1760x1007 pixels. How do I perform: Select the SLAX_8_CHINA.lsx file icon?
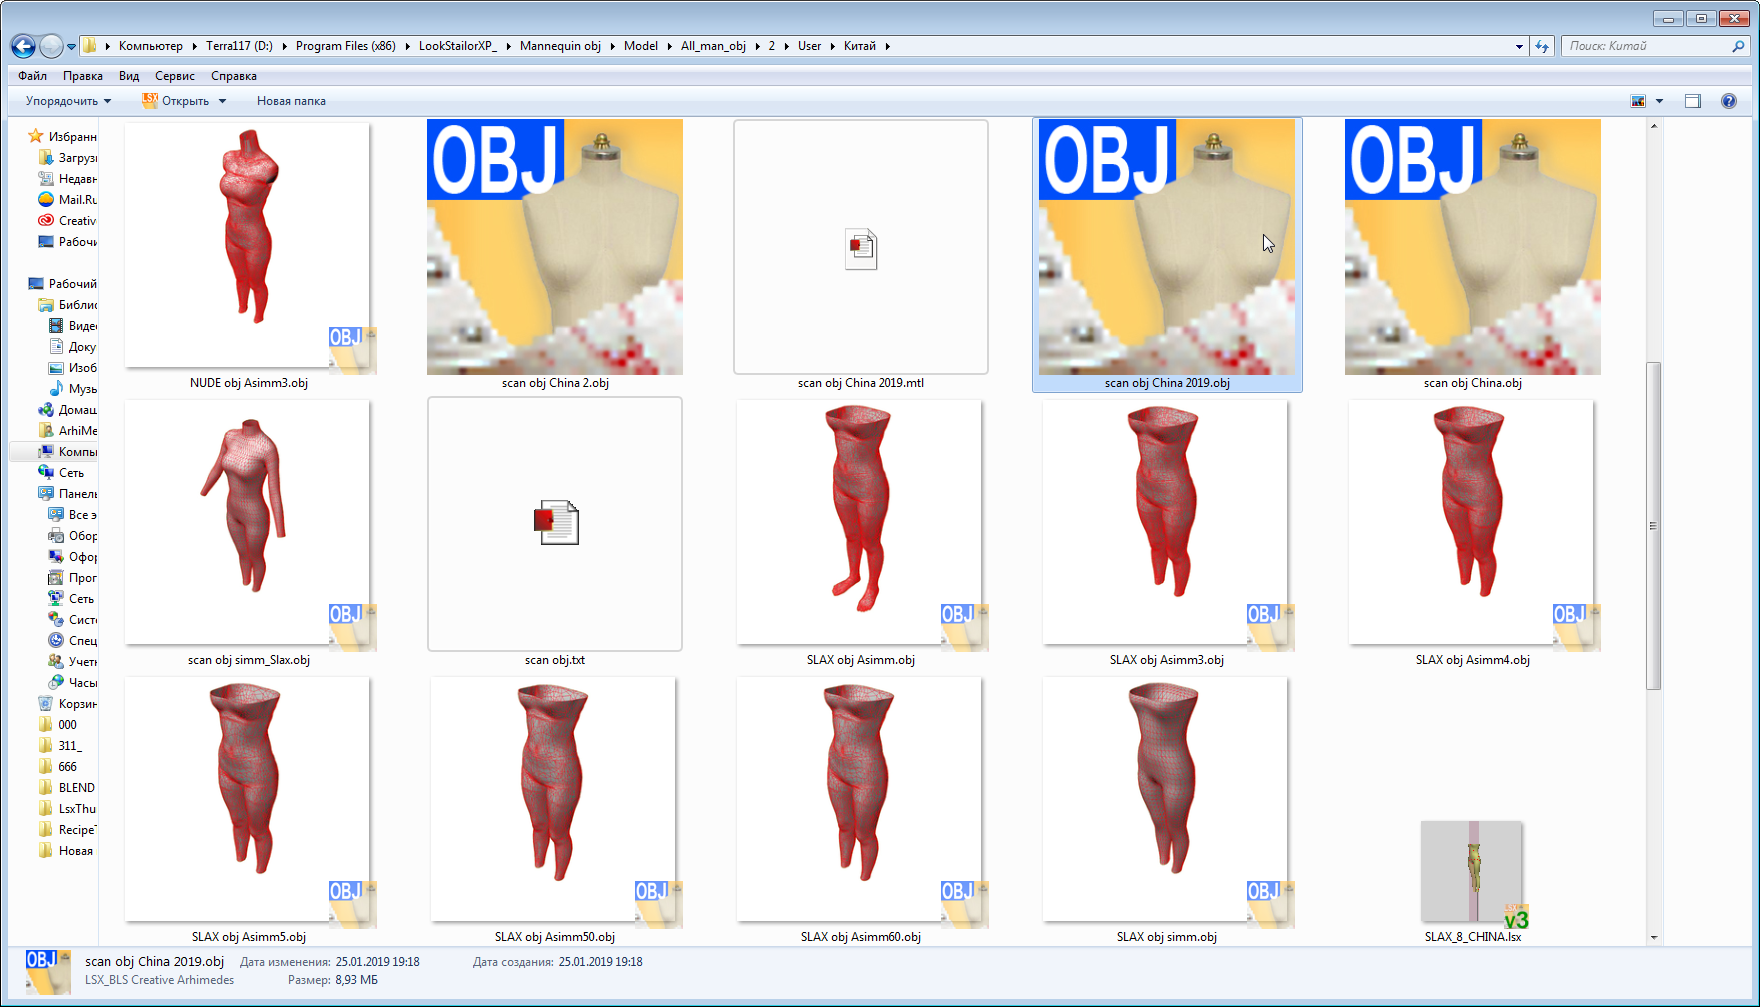pos(1473,874)
